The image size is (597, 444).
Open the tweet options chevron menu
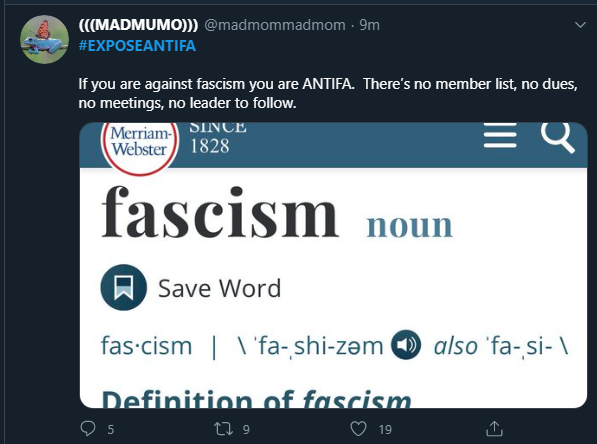[x=580, y=25]
